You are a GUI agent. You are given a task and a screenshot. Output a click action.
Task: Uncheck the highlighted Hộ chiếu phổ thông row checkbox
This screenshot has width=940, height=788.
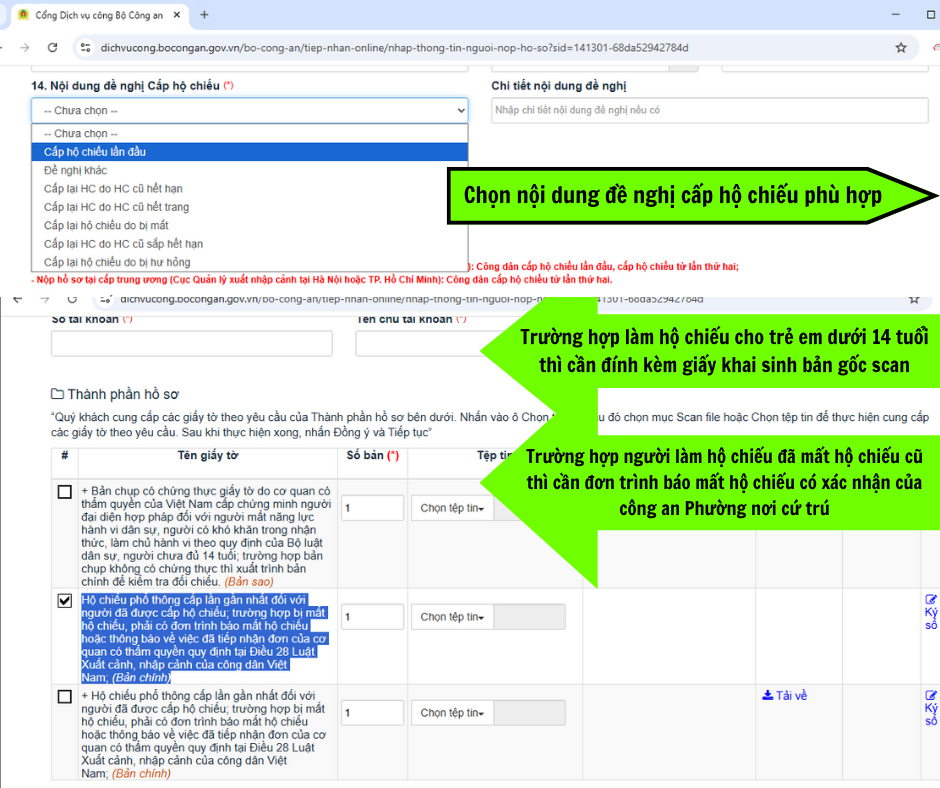[x=65, y=601]
